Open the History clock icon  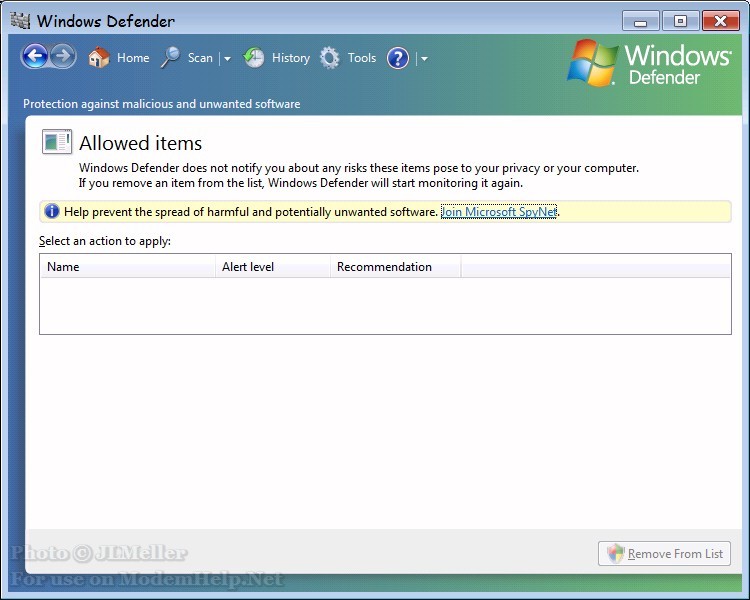[254, 58]
